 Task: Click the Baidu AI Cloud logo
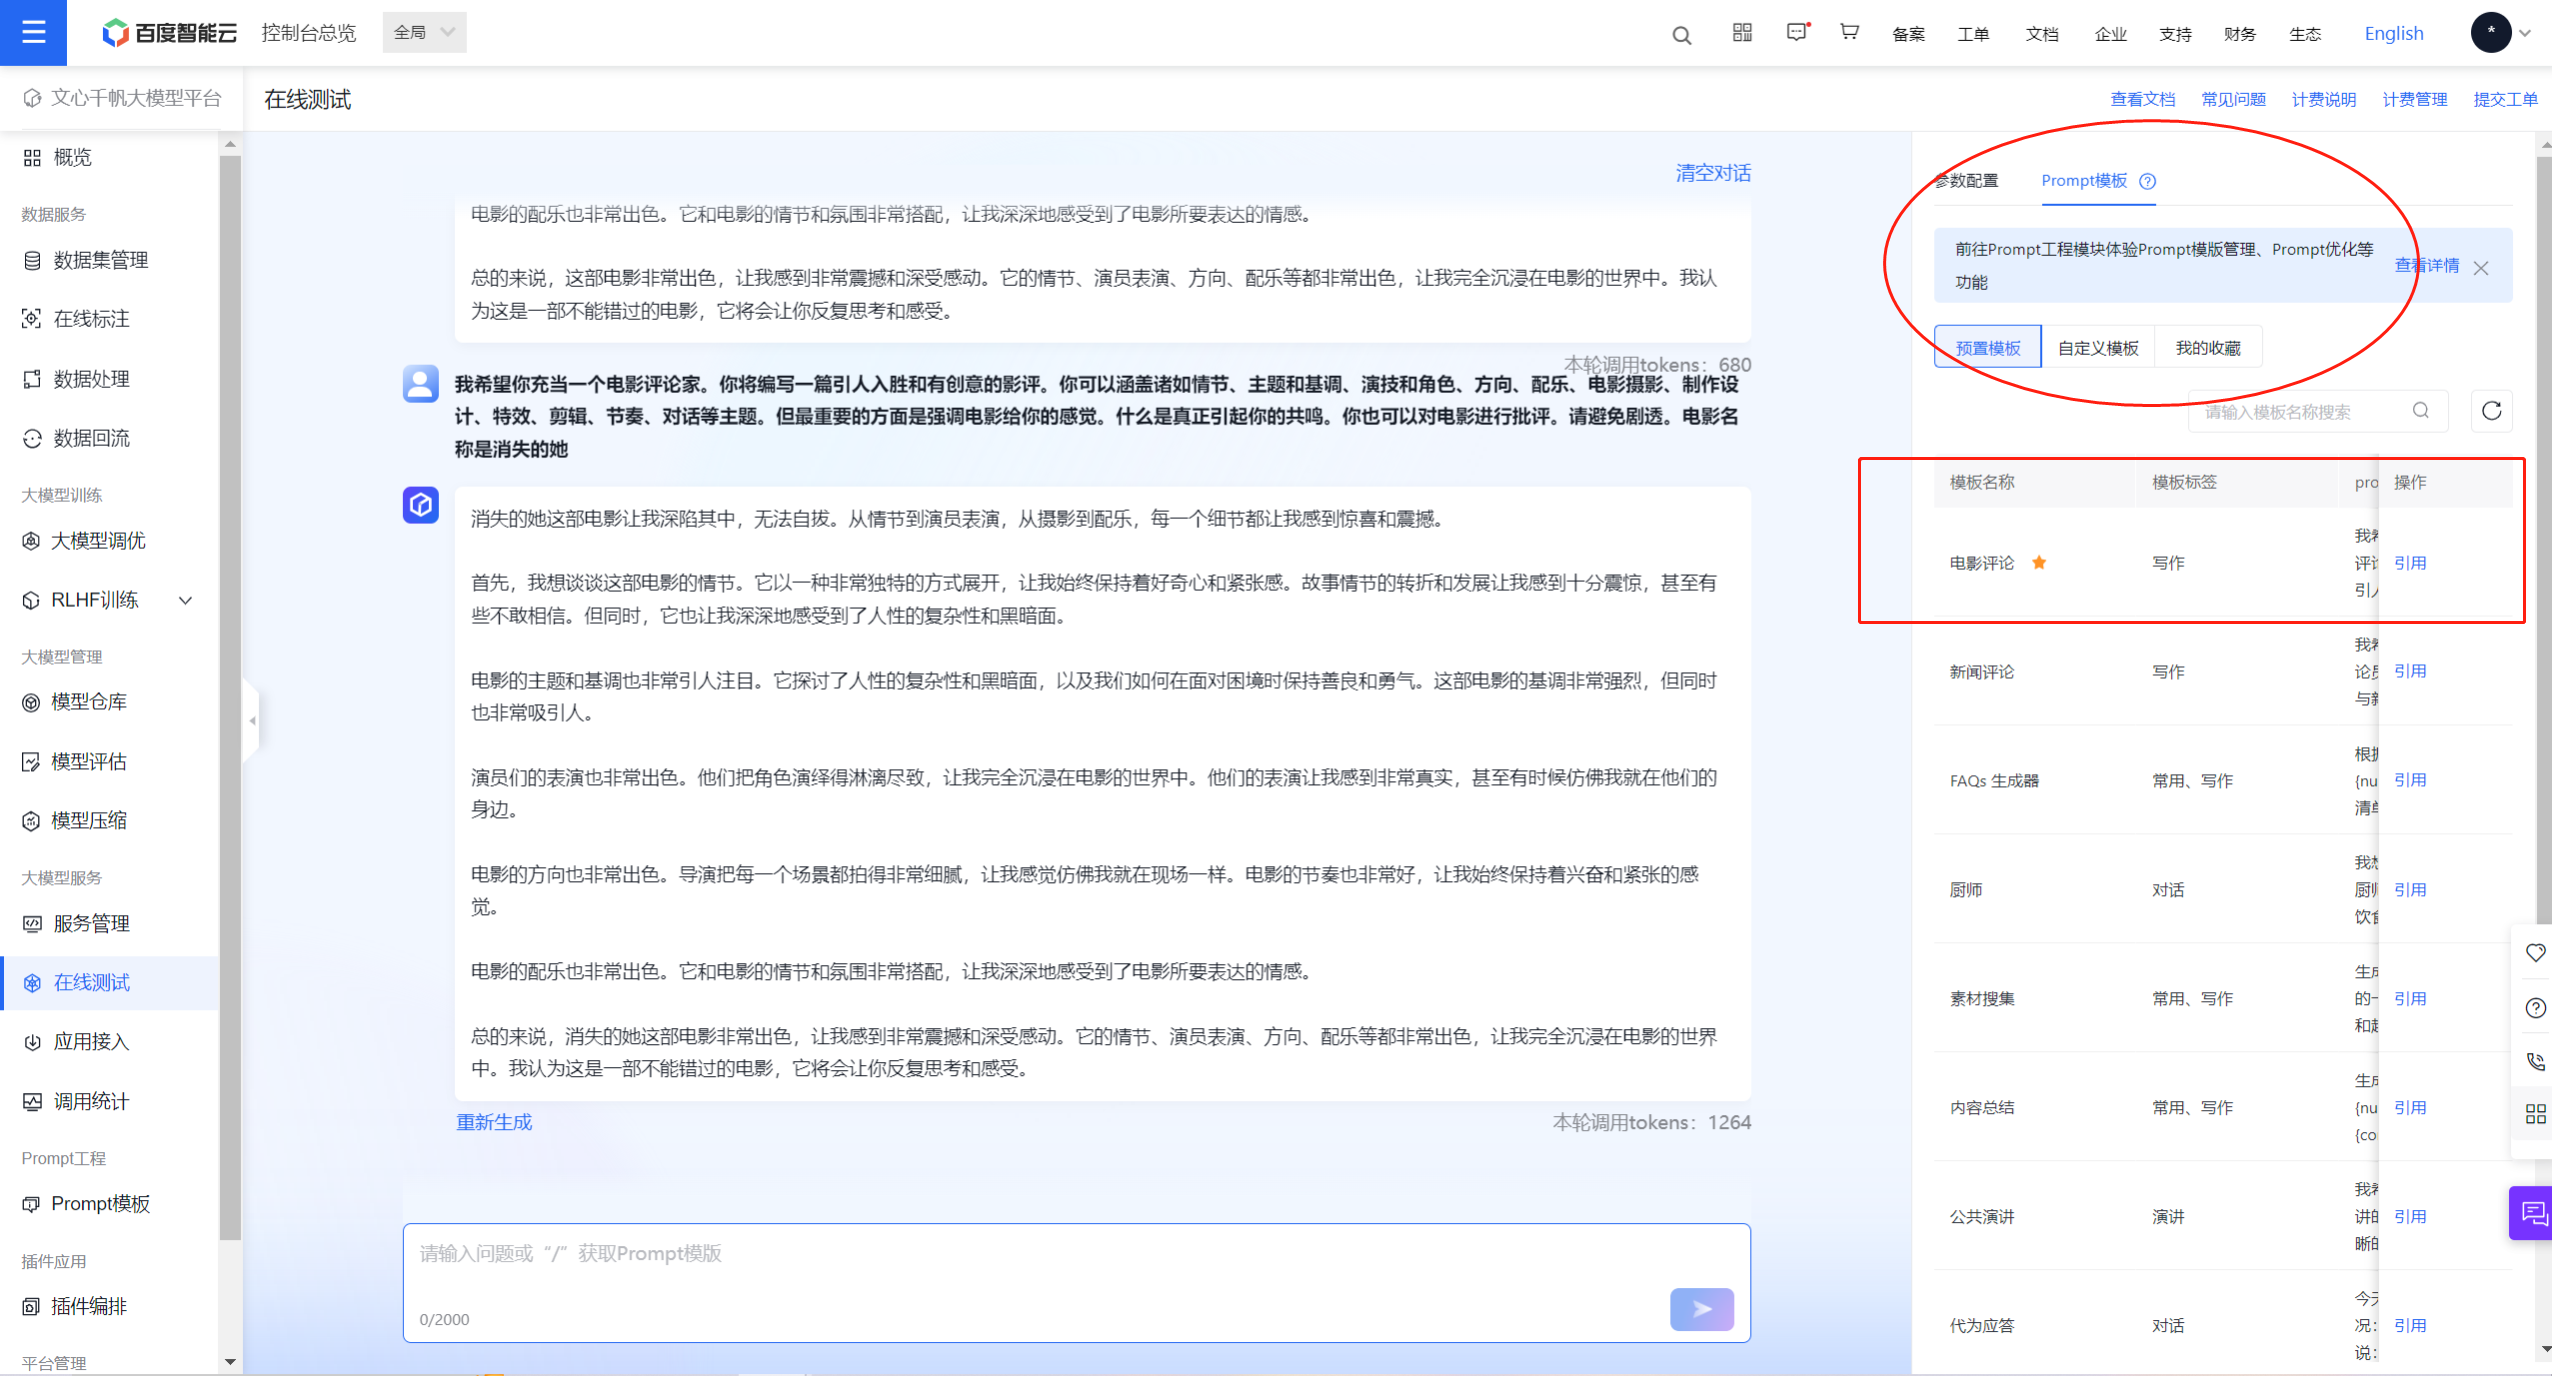(169, 33)
